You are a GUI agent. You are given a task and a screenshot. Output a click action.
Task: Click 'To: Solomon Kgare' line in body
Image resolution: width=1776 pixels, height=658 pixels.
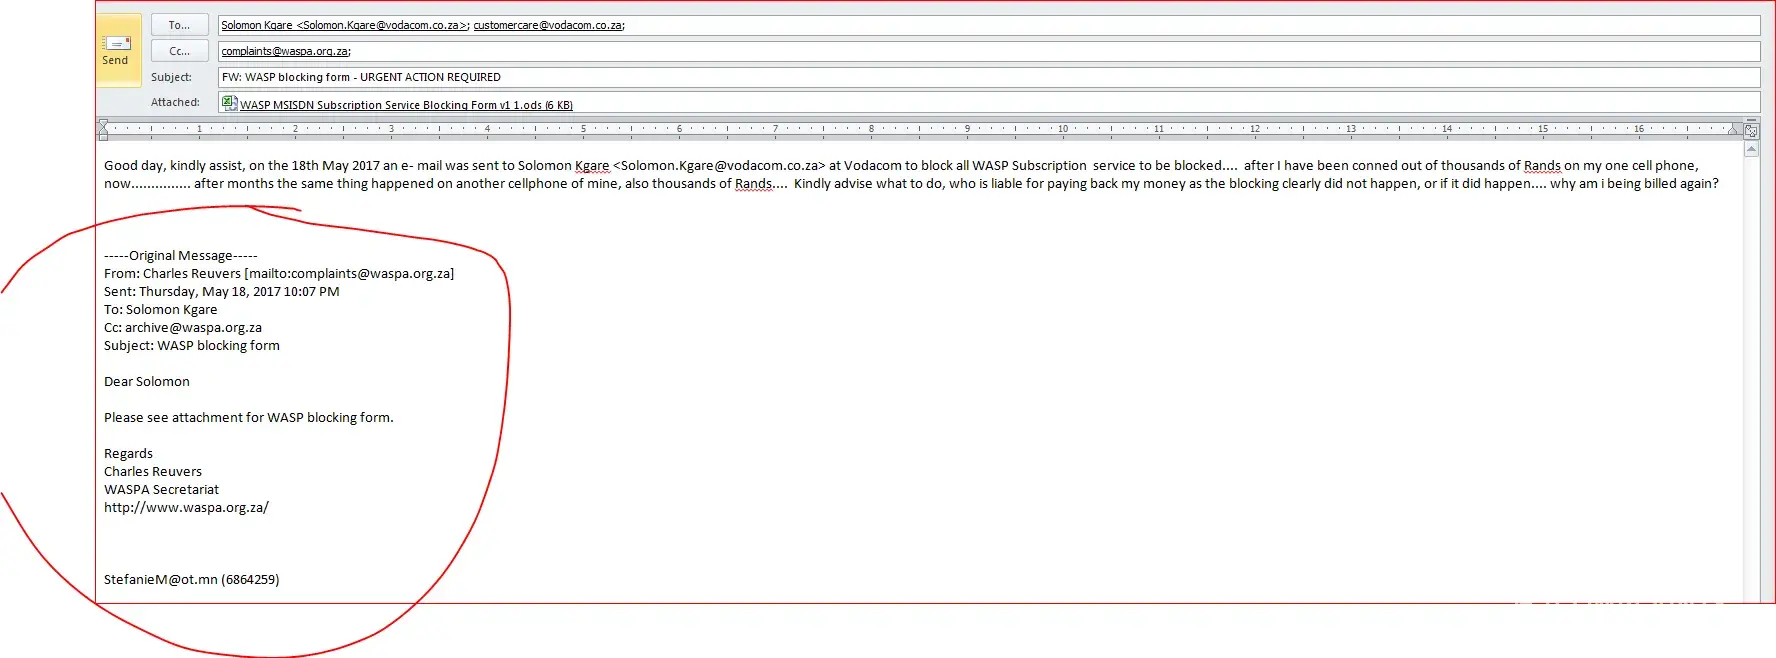161,310
